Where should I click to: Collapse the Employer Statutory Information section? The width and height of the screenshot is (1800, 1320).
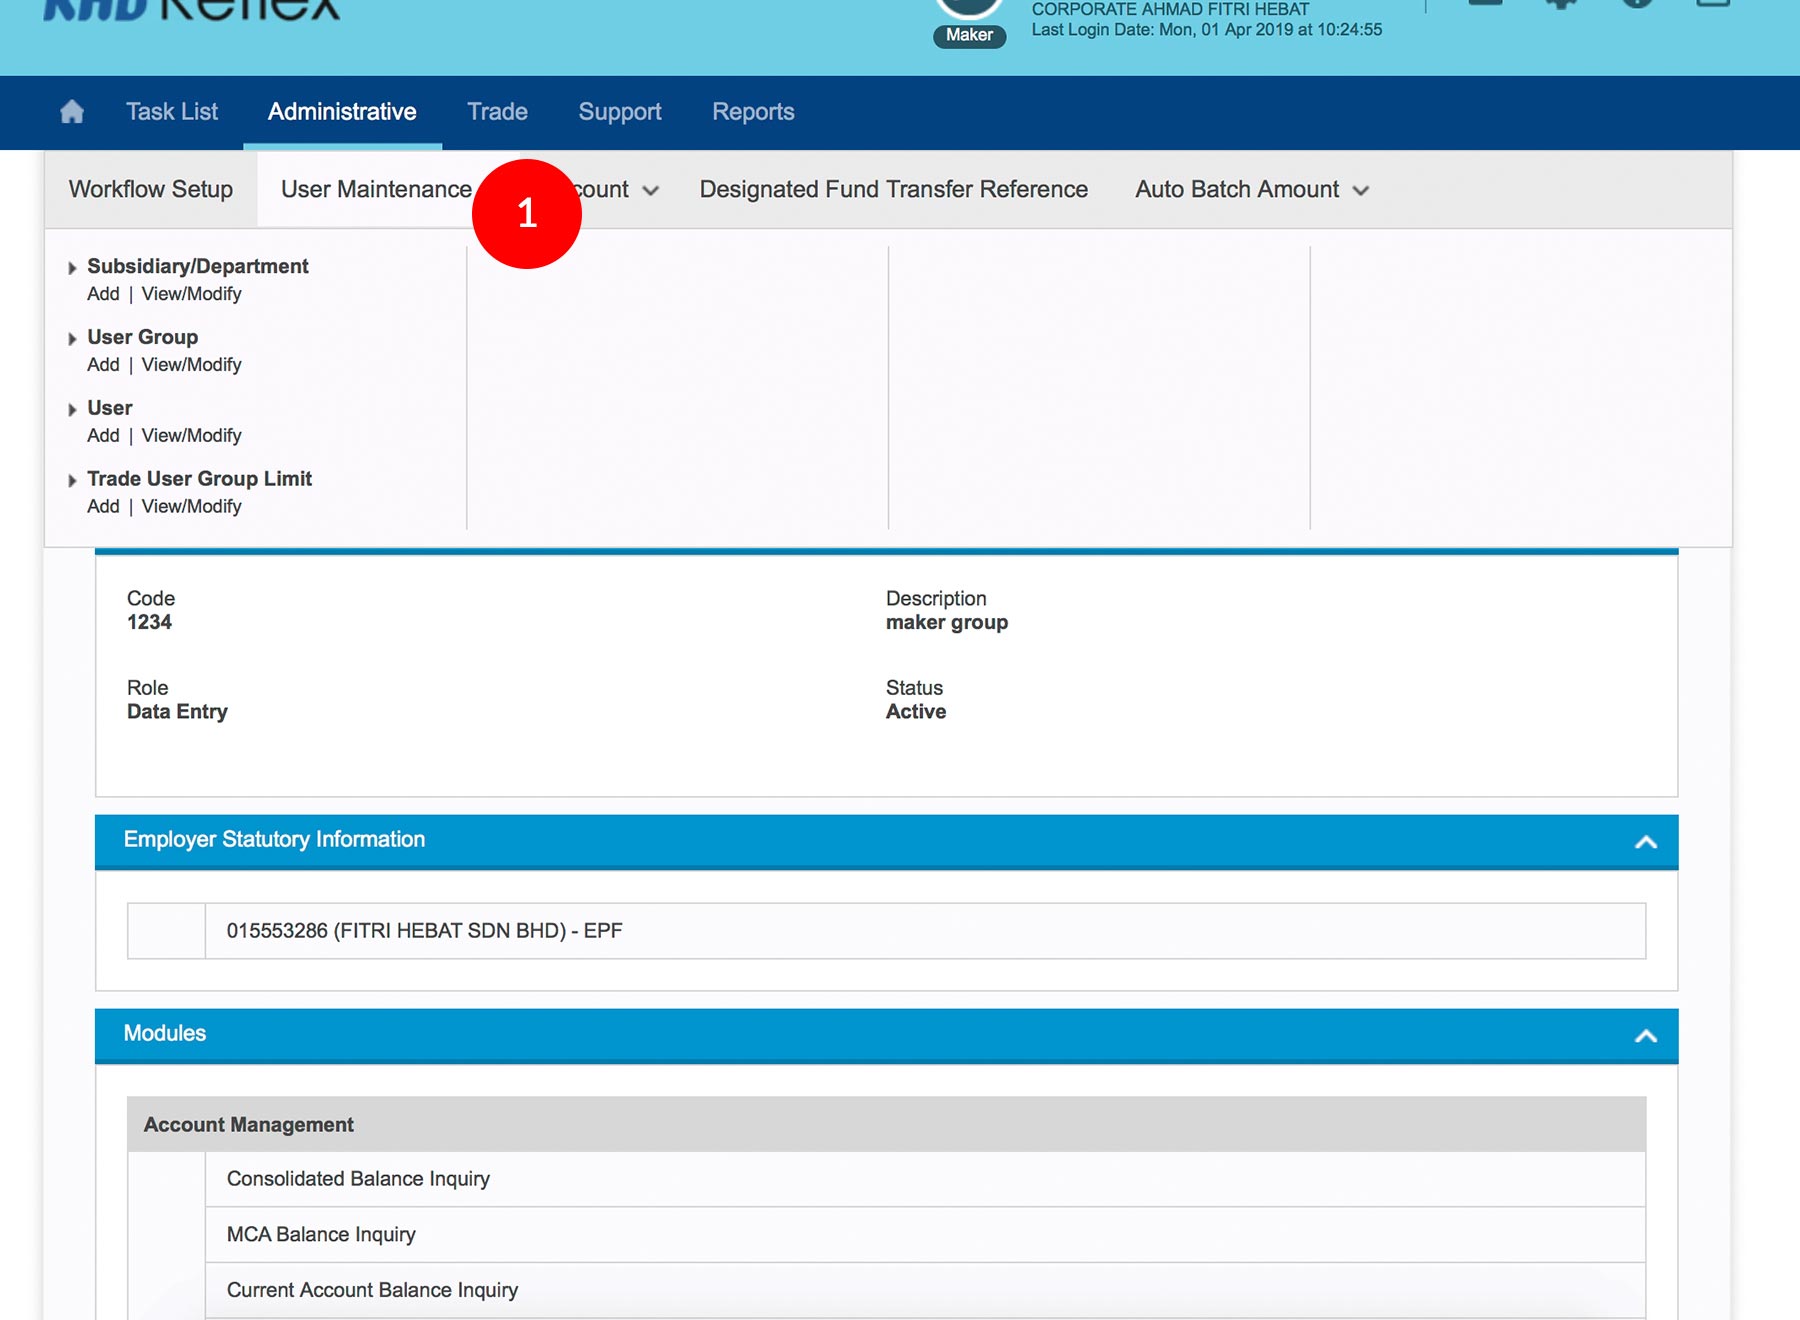pyautogui.click(x=1645, y=842)
